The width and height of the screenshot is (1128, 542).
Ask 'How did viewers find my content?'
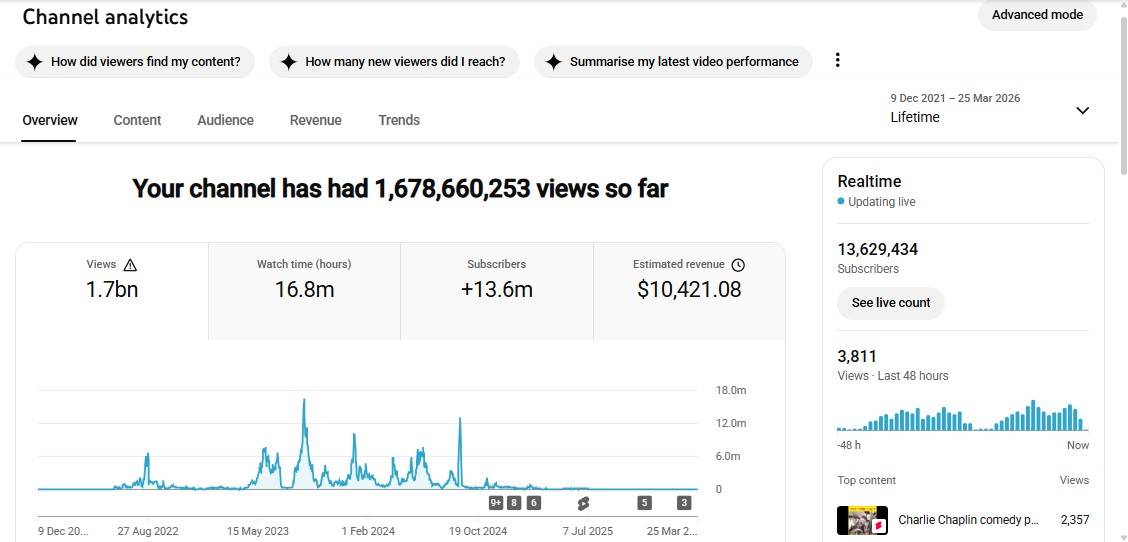[x=135, y=62]
